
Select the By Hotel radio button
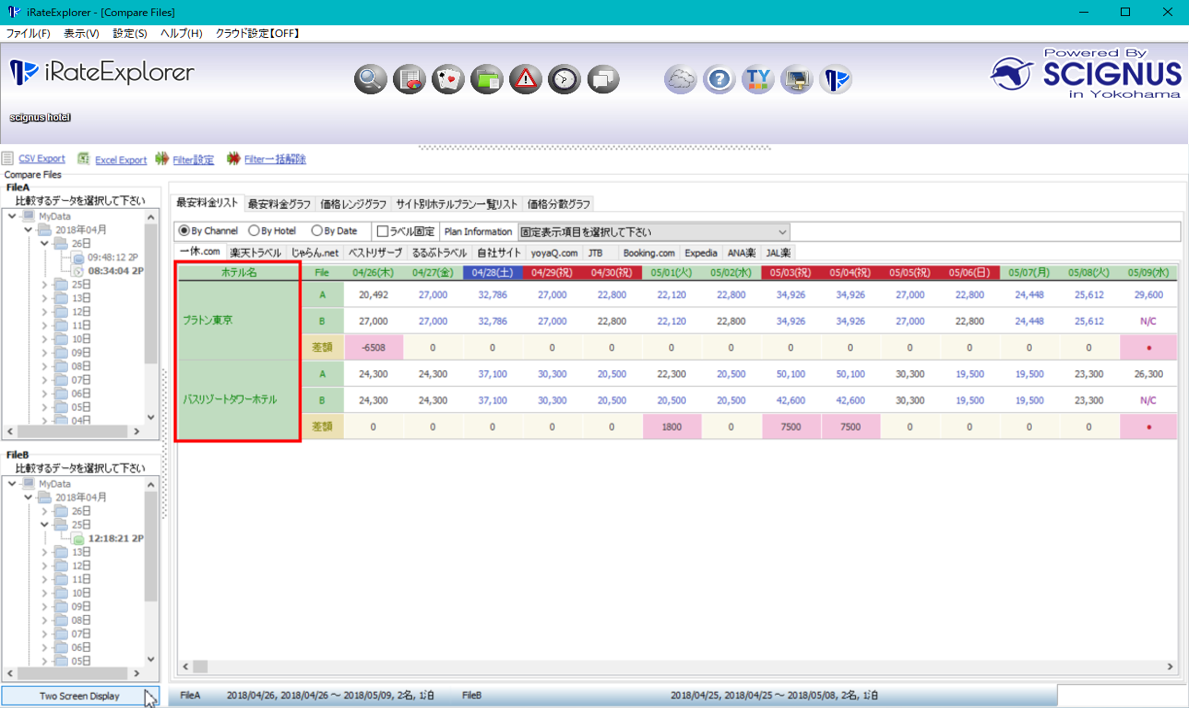[254, 231]
